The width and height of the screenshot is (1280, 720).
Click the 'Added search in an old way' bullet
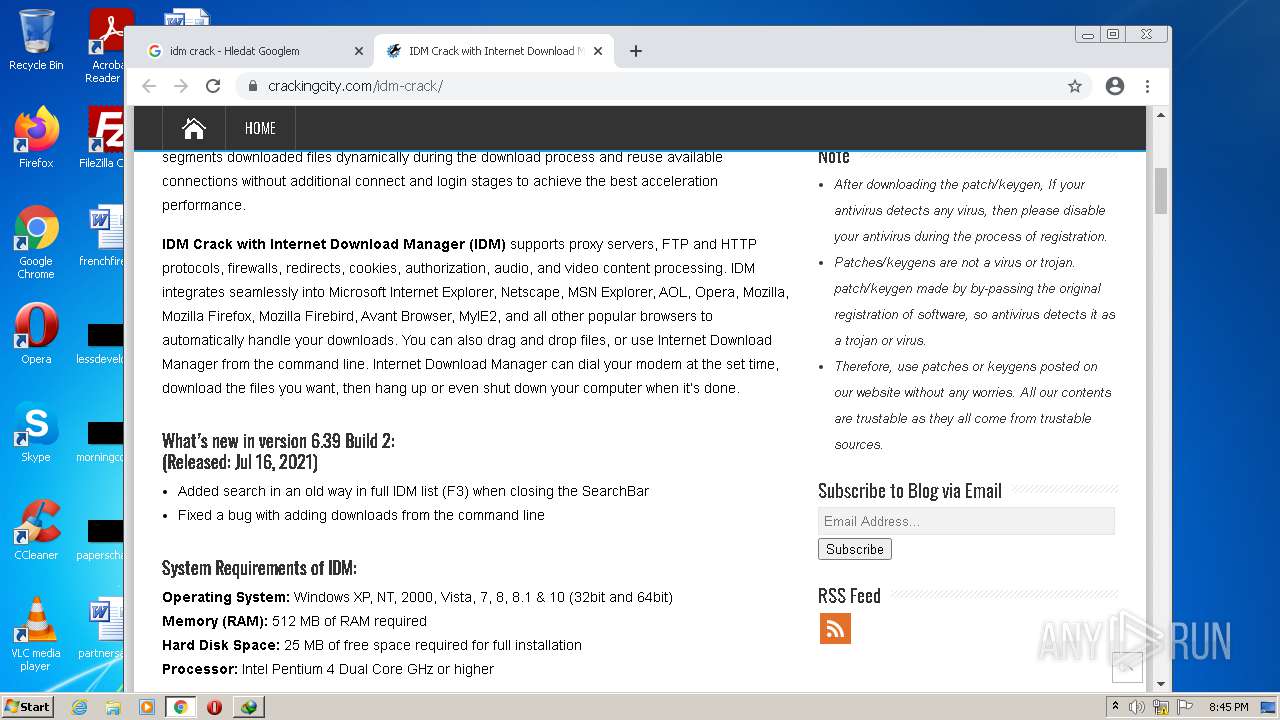[x=413, y=491]
